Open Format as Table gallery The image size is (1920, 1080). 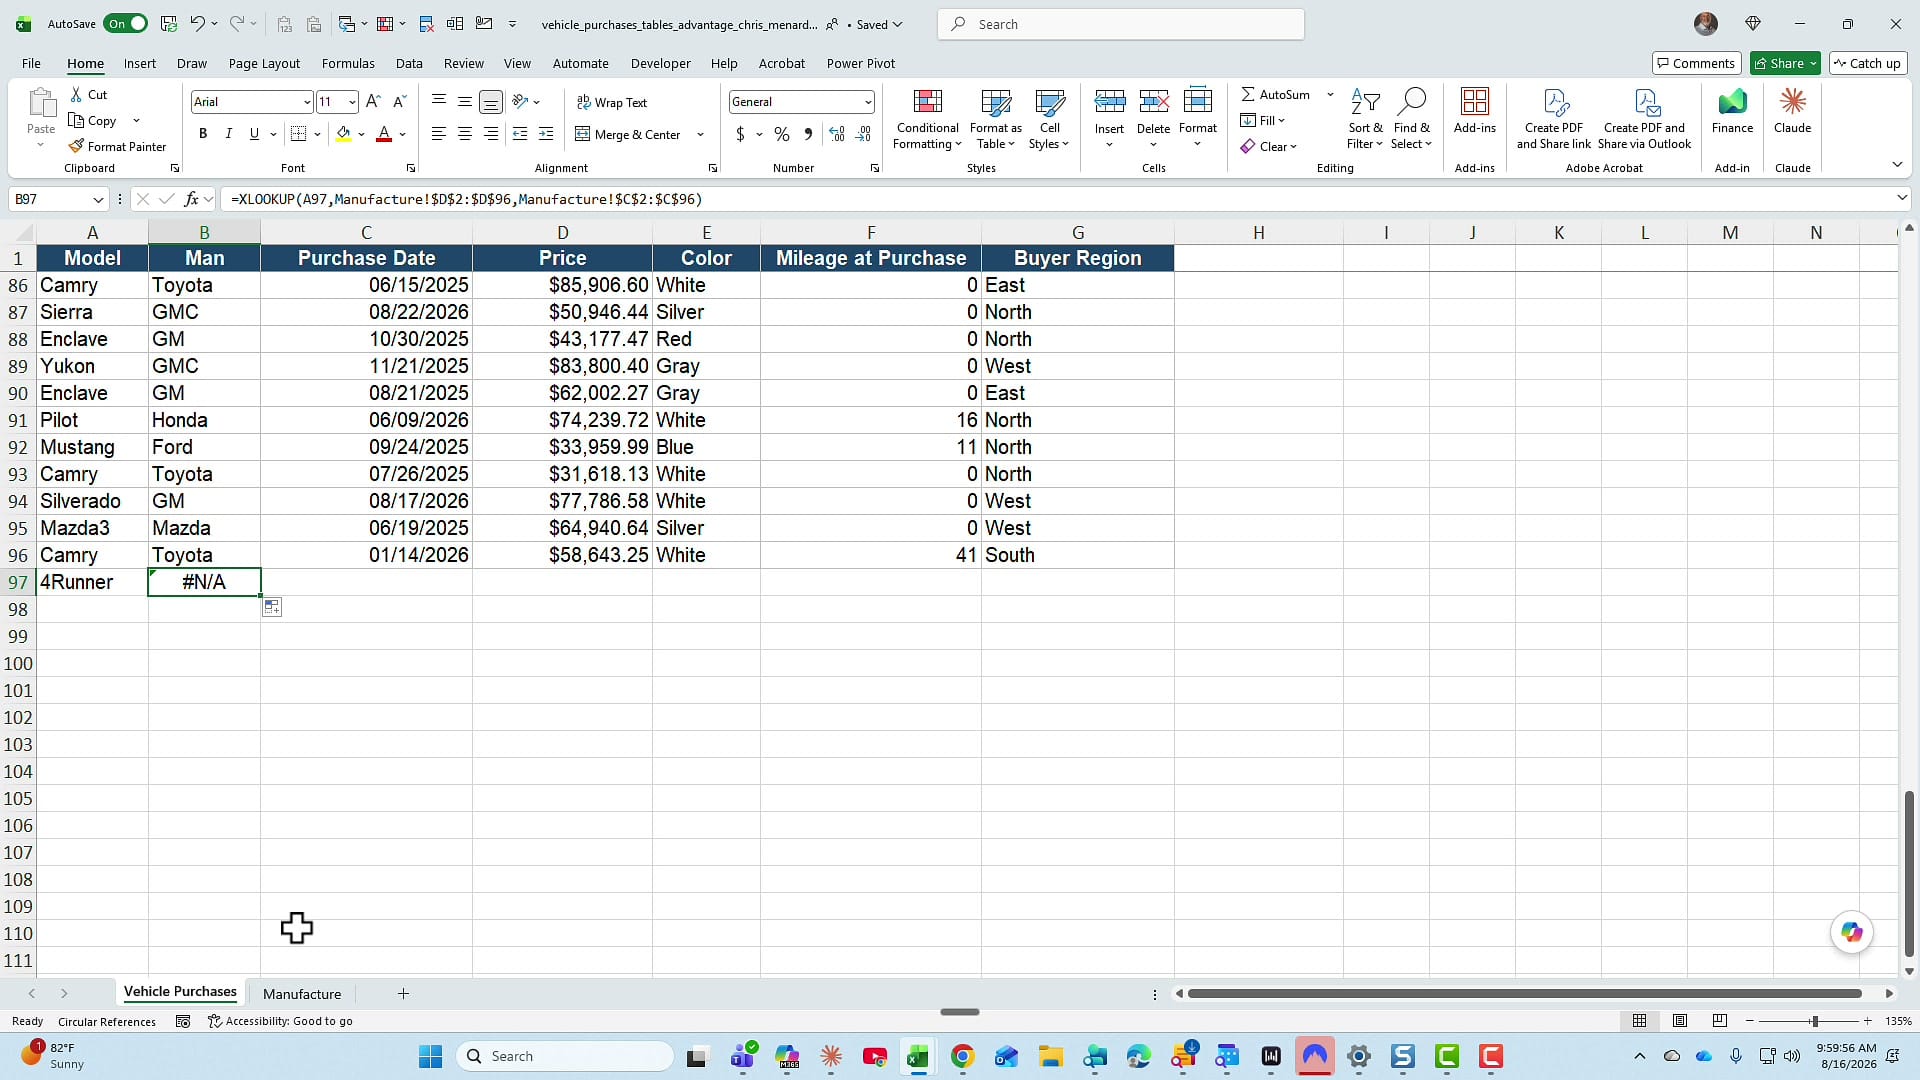pyautogui.click(x=995, y=120)
